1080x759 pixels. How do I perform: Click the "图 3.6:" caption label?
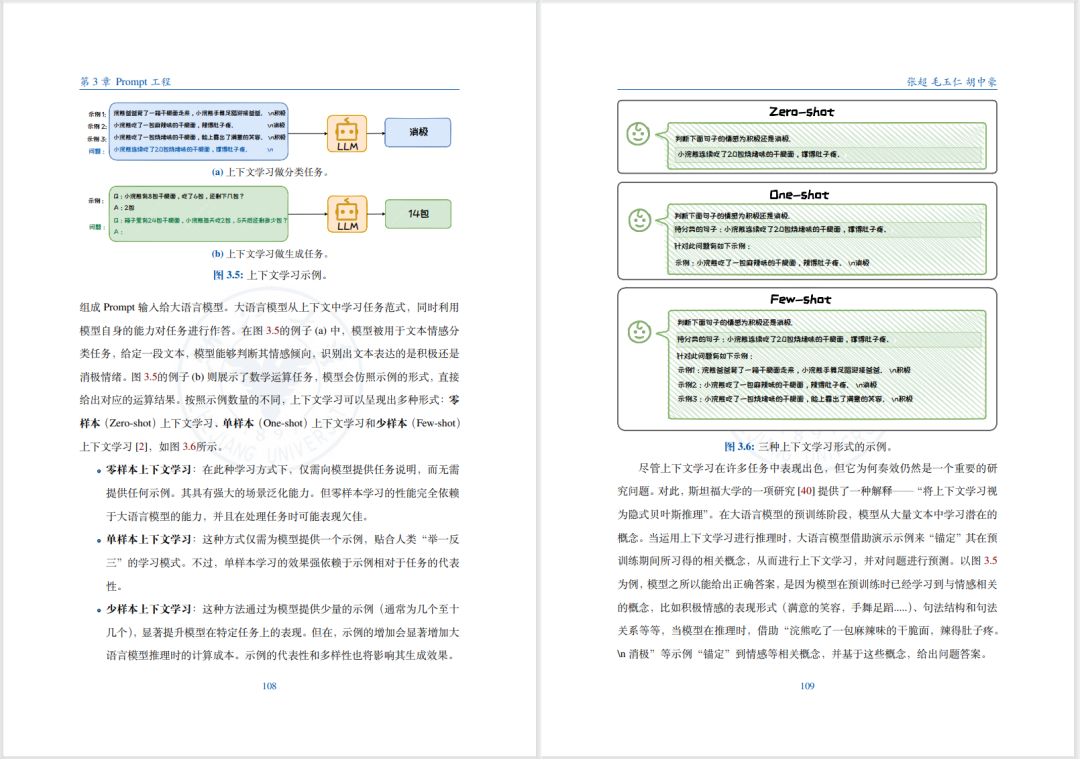[x=739, y=446]
